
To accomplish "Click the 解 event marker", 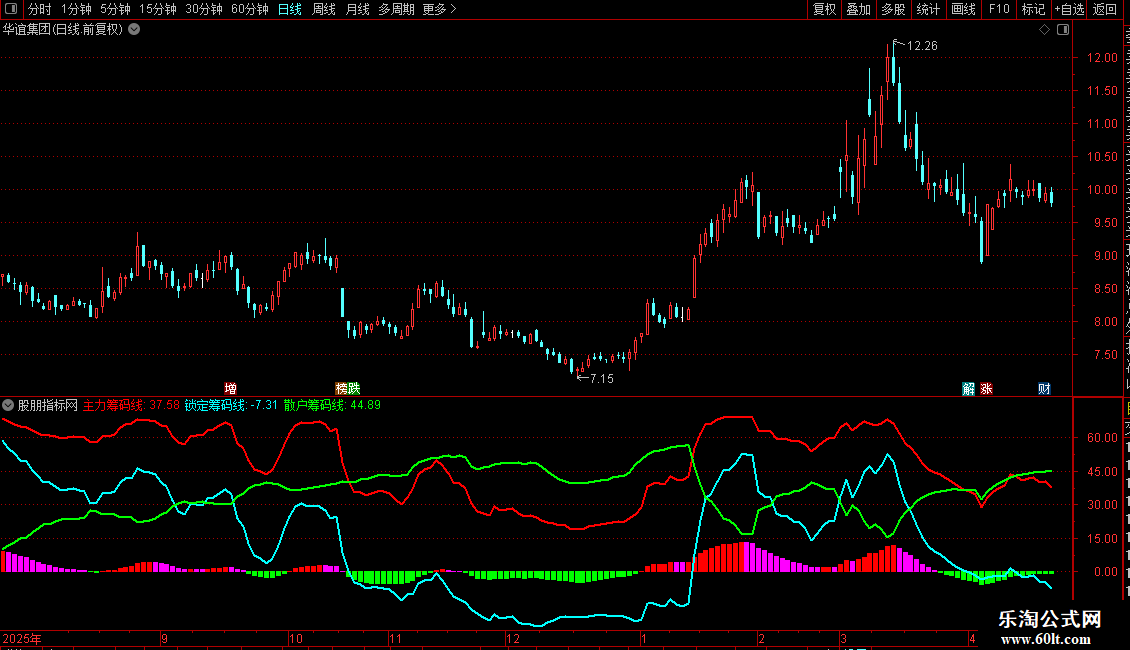I will pyautogui.click(x=969, y=388).
